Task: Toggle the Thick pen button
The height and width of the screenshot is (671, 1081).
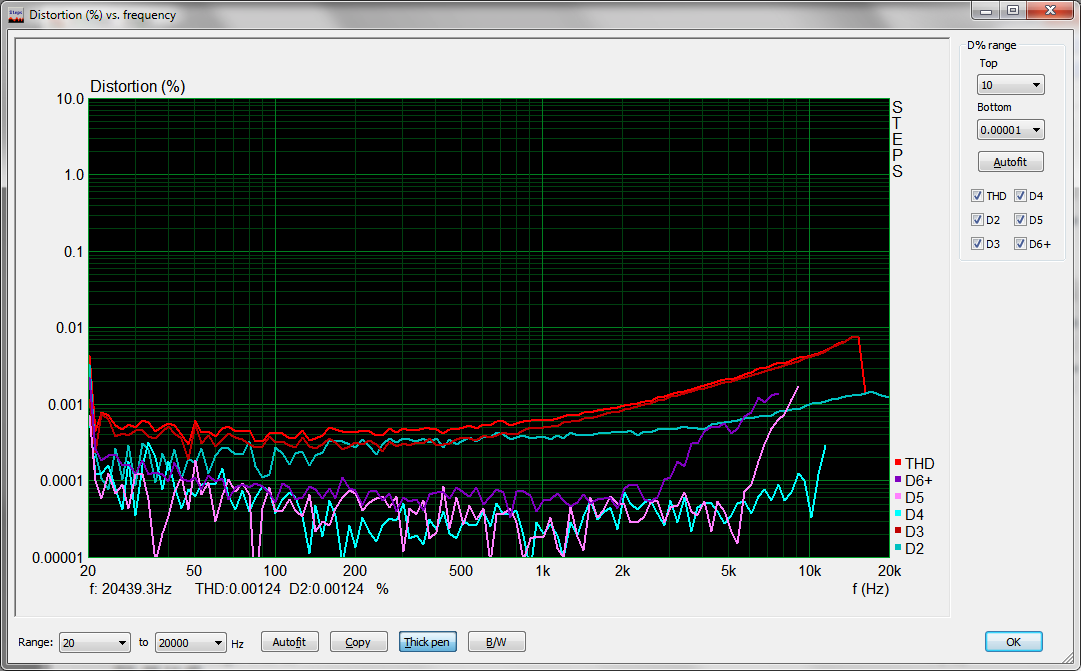Action: (426, 642)
